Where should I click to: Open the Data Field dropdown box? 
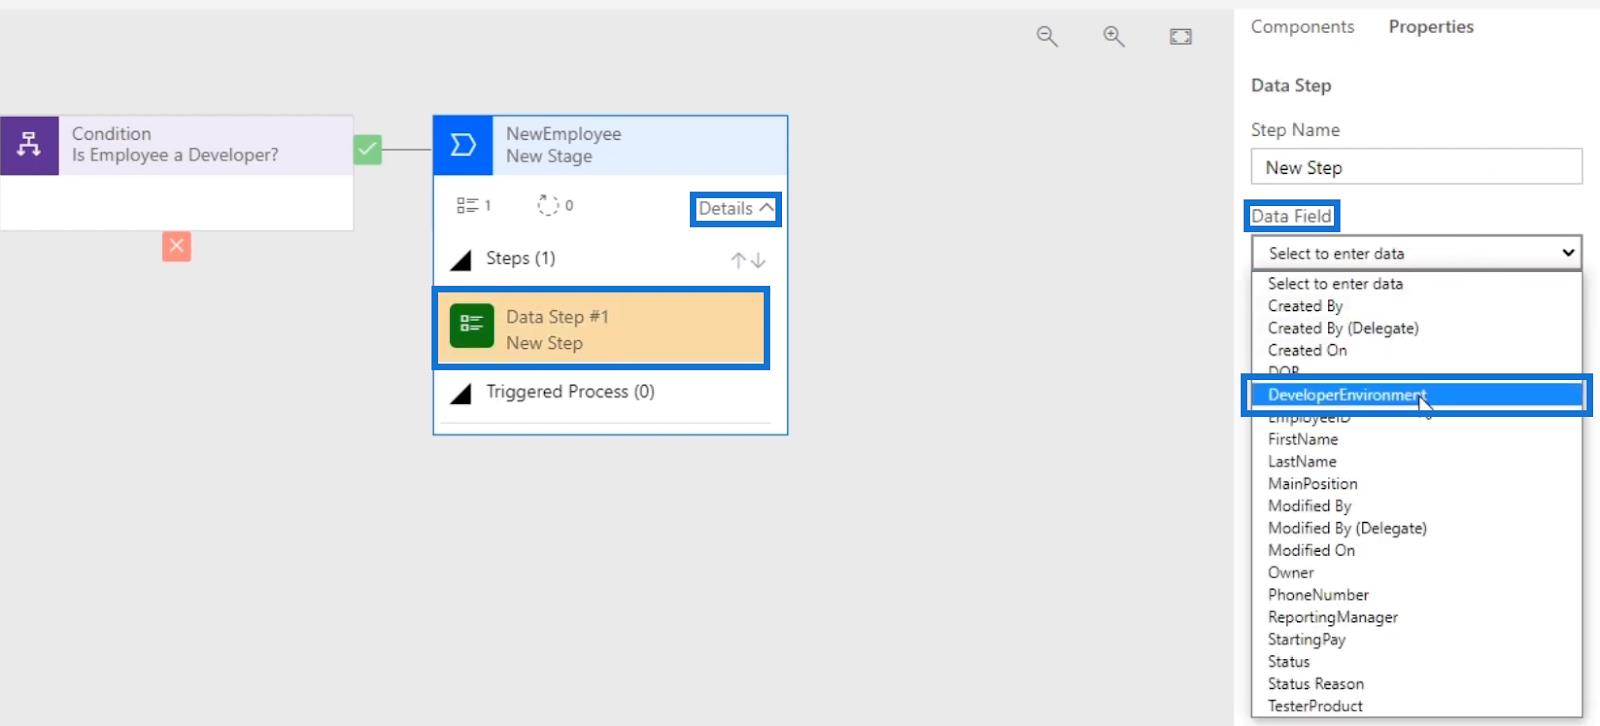click(1415, 253)
